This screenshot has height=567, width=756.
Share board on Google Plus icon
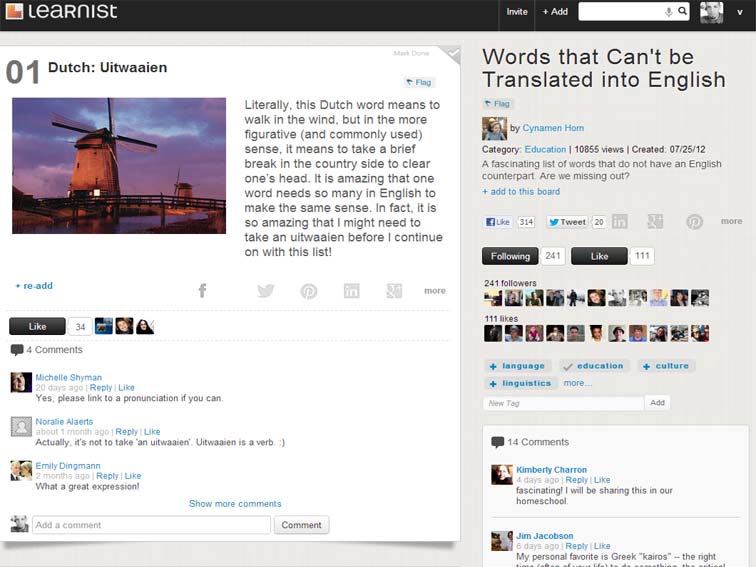pos(655,222)
